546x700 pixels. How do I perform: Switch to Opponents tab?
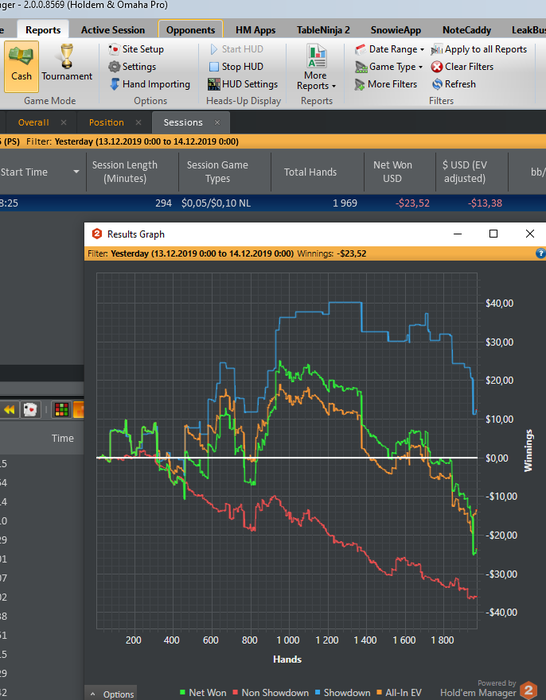point(191,30)
